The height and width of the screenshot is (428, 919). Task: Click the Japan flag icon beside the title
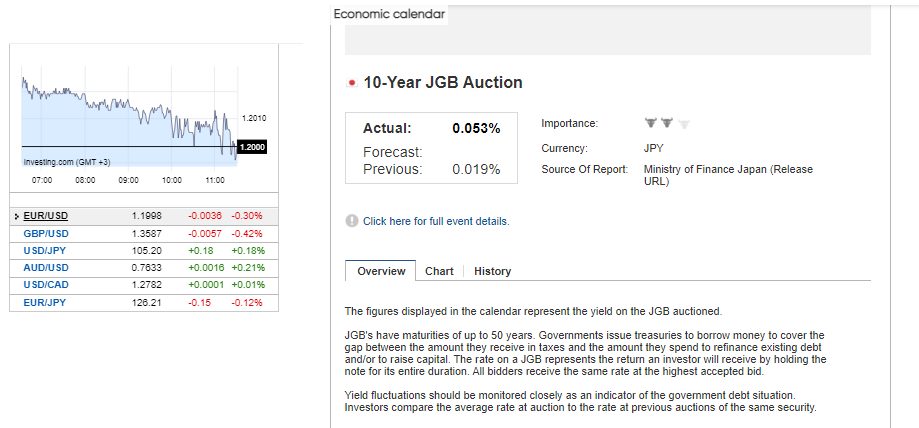coord(351,83)
